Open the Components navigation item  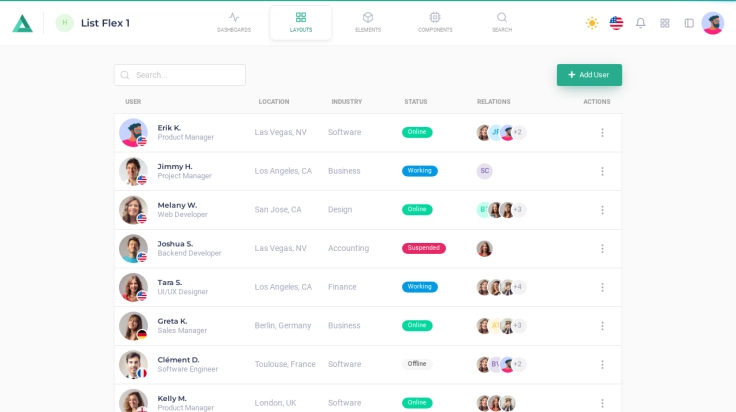point(435,22)
